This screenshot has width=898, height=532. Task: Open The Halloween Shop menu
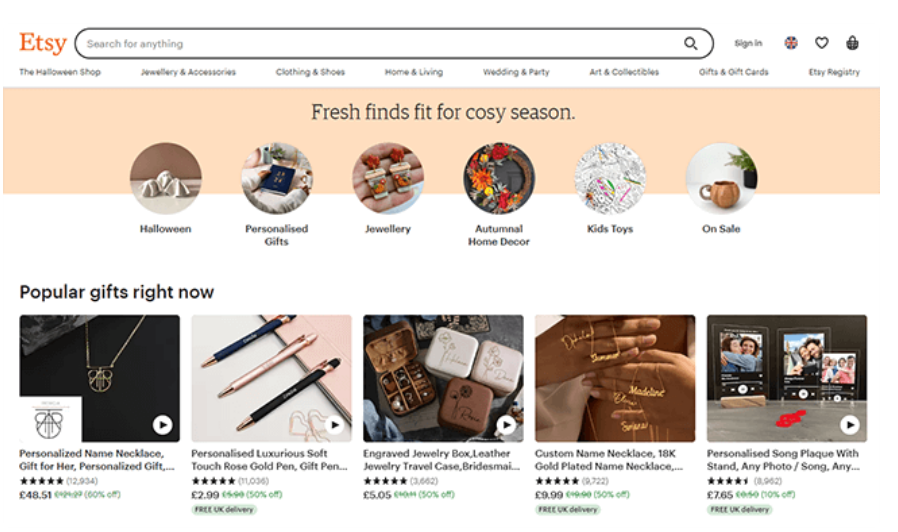(60, 72)
